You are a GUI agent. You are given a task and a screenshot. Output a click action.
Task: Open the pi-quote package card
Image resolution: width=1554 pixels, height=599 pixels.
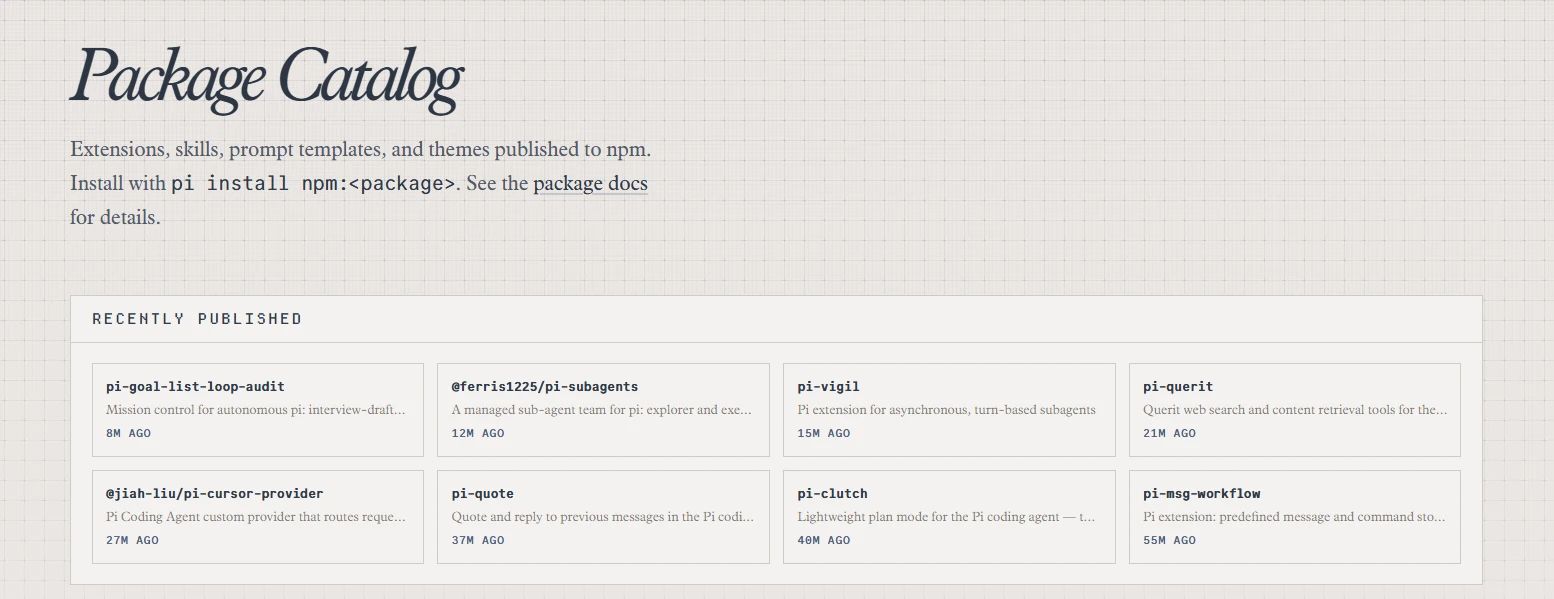coord(603,517)
